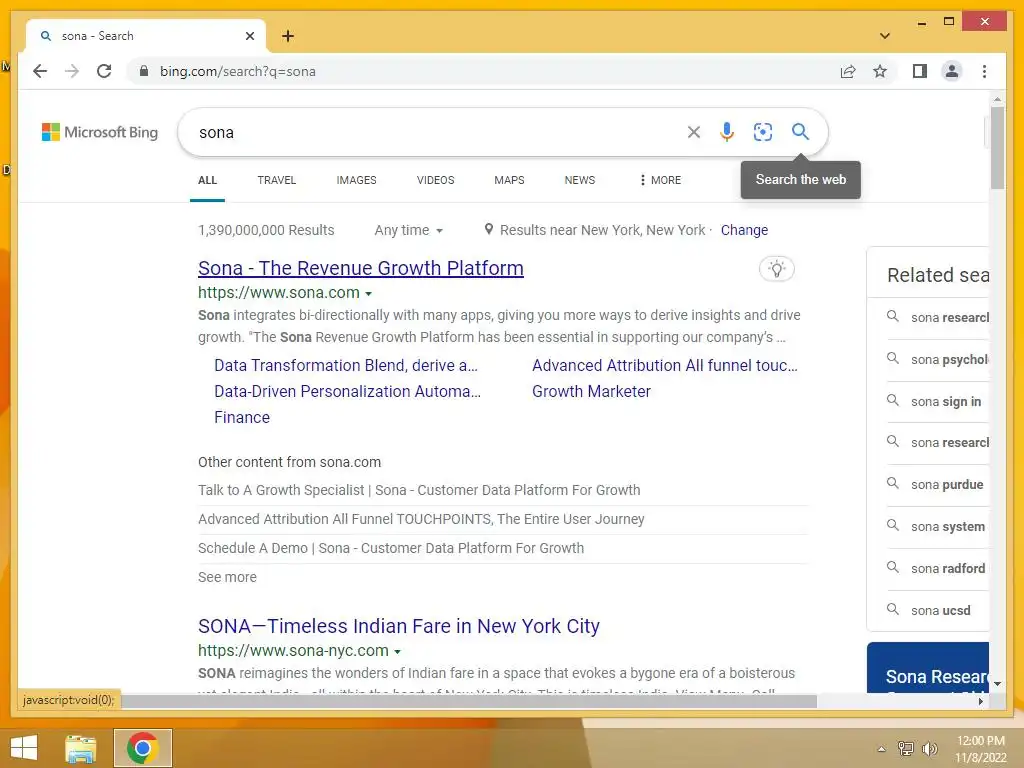Viewport: 1024px width, 768px height.
Task: Open Schedule A Demo link
Action: tap(391, 548)
